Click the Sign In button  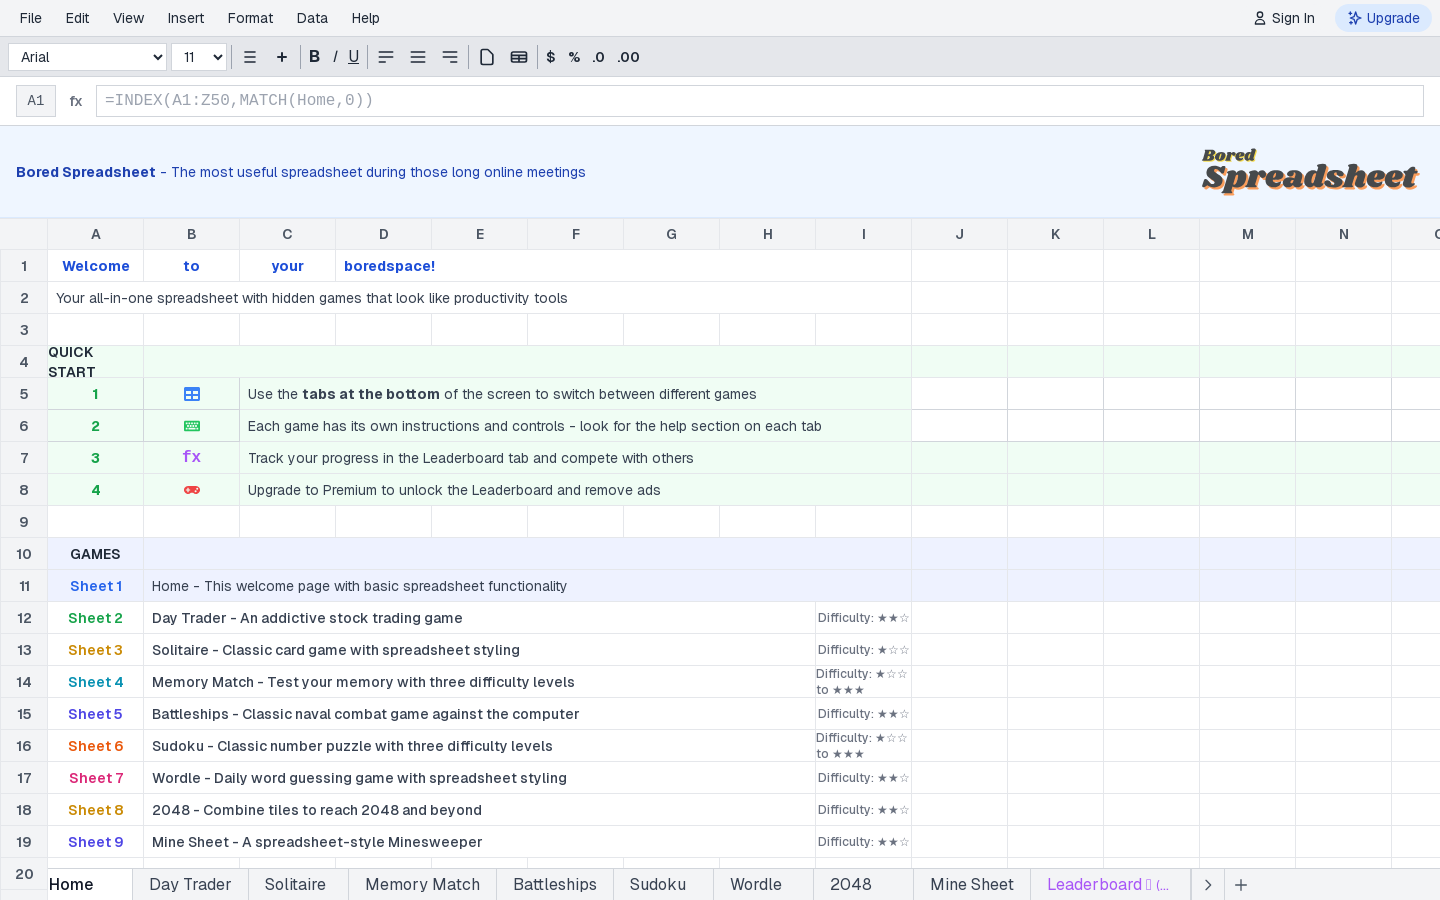click(x=1284, y=18)
